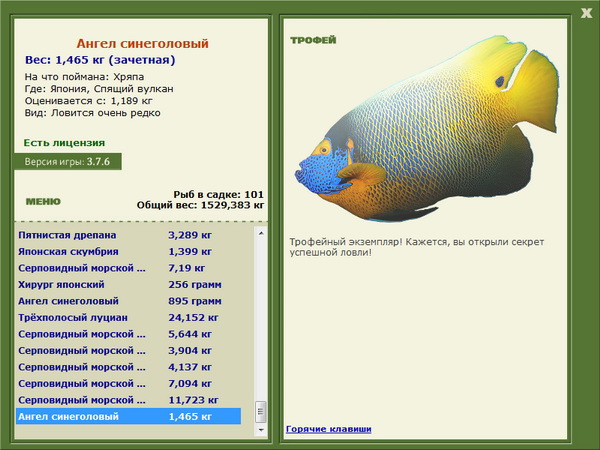Select Хирург японский 256 грамм entry
Screen dimensions: 600x450
pyautogui.click(x=129, y=284)
